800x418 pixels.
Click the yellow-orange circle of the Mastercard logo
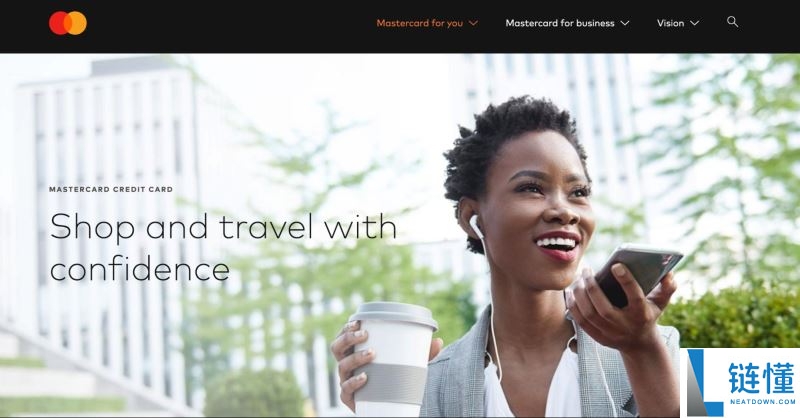tap(78, 23)
